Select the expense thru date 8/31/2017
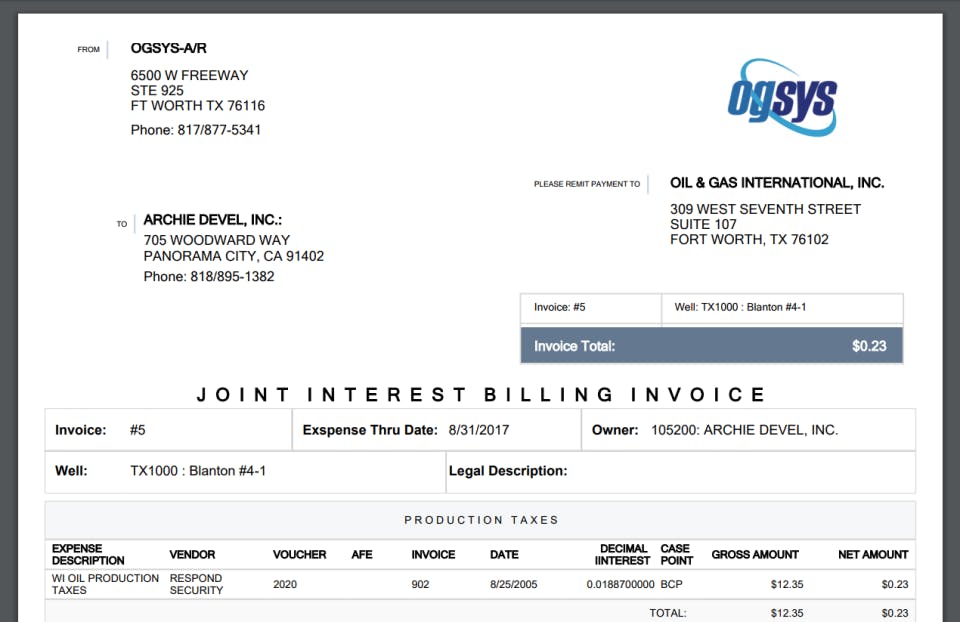The image size is (960, 622). pos(479,430)
